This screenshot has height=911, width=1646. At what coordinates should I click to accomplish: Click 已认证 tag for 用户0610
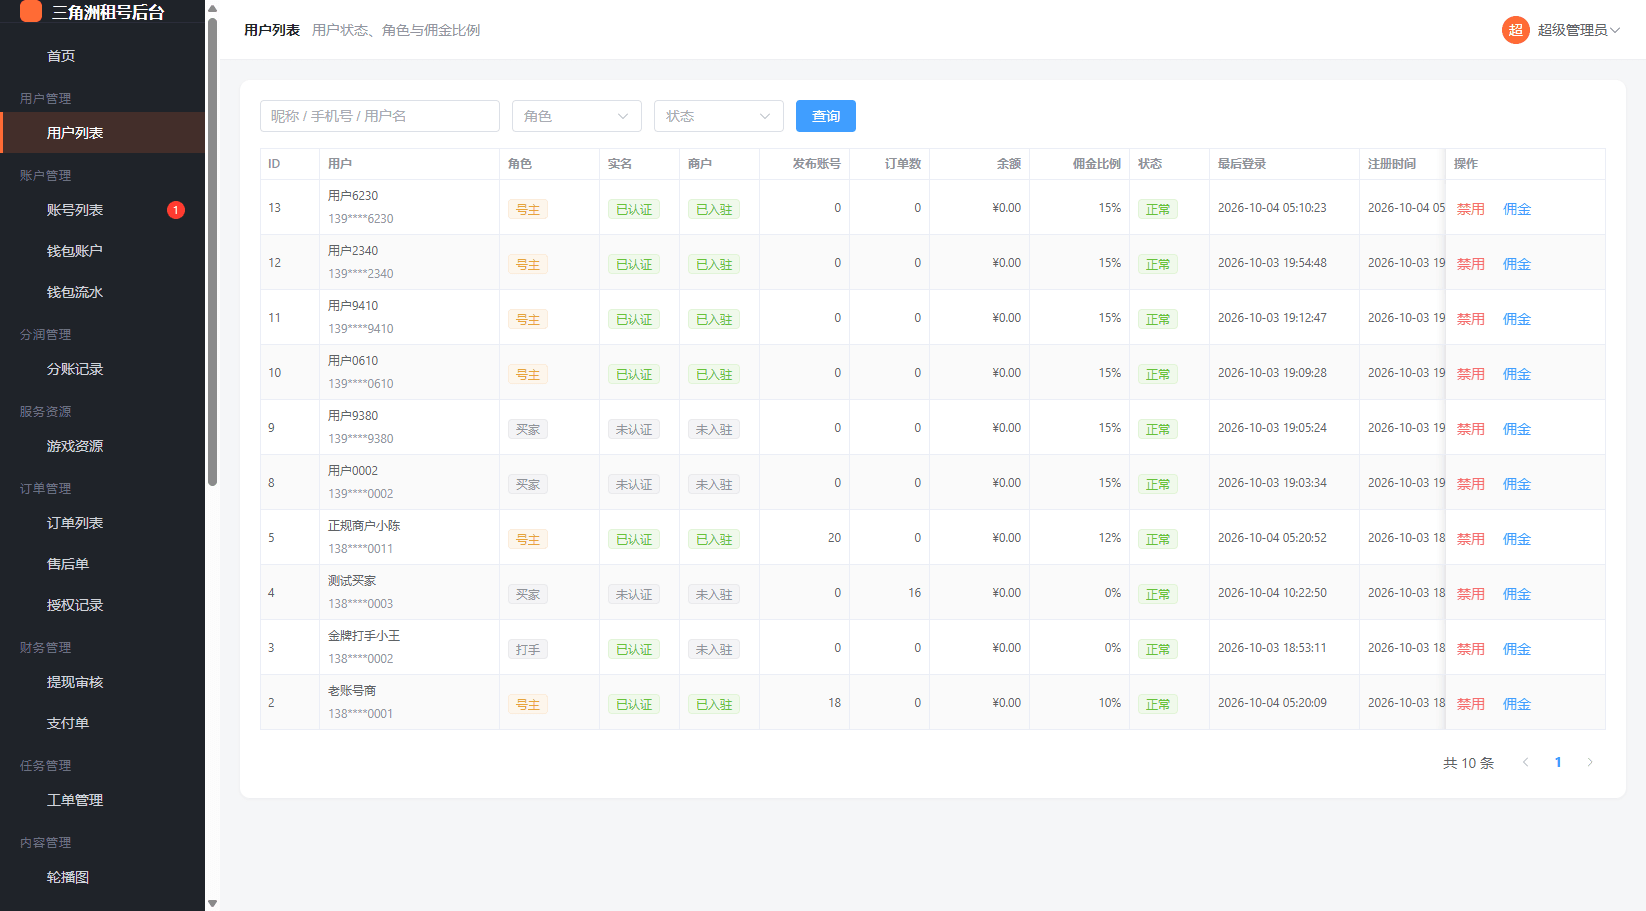[x=634, y=375]
